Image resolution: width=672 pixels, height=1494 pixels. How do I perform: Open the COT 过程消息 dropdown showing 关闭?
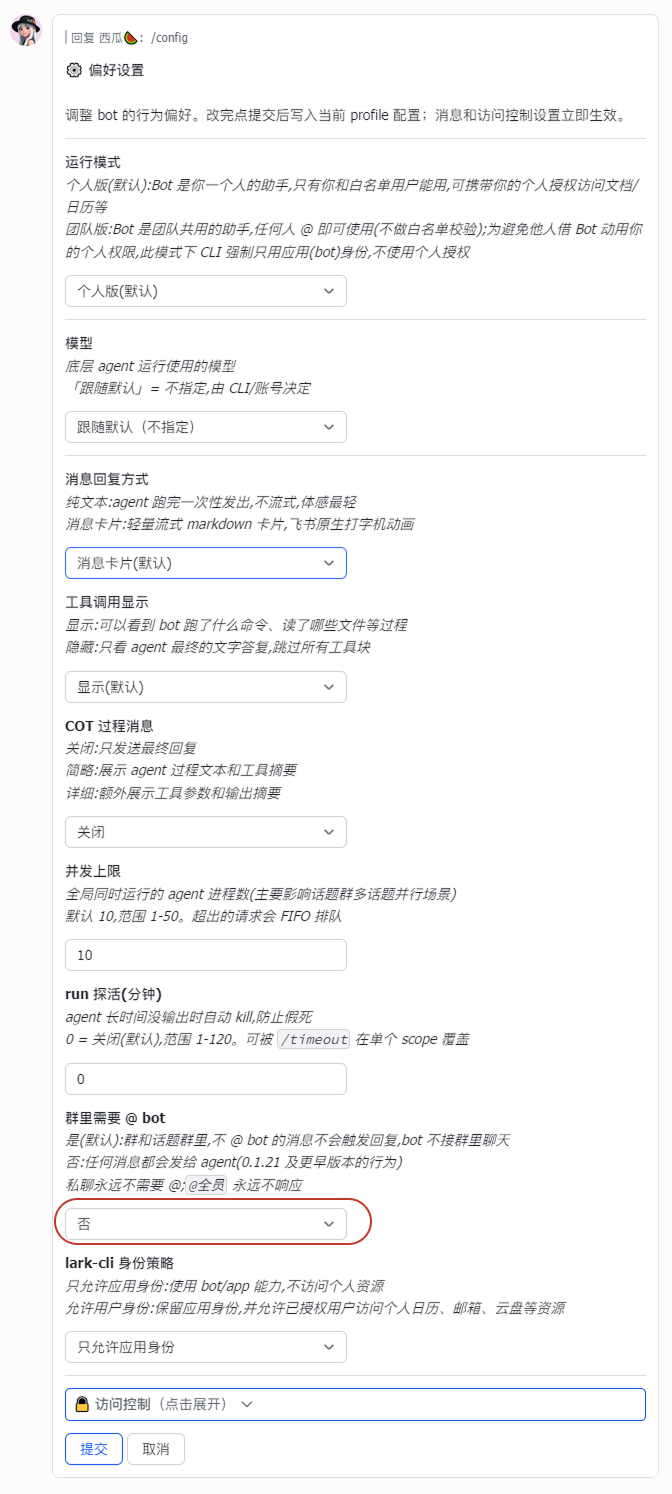(206, 832)
